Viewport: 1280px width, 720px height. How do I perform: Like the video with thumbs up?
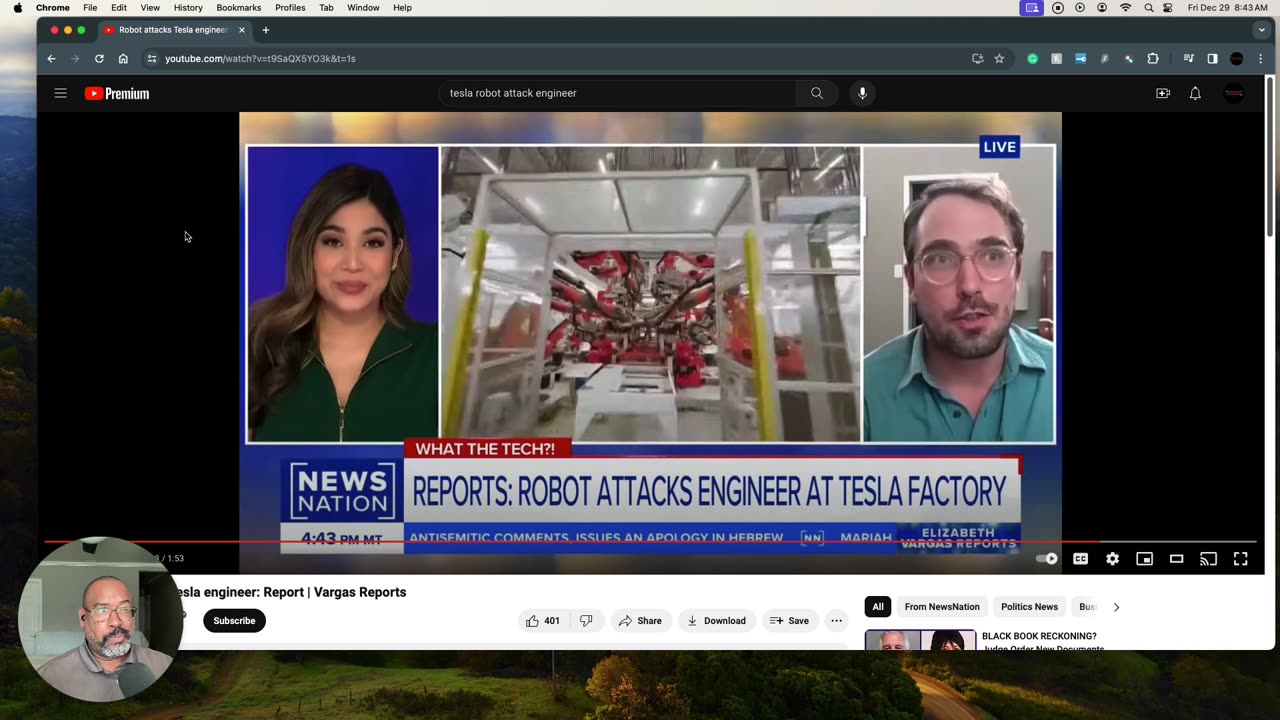(x=543, y=621)
